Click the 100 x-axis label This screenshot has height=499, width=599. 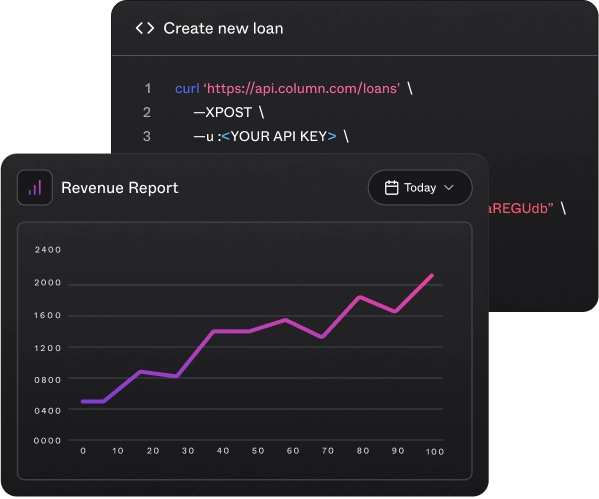(435, 452)
